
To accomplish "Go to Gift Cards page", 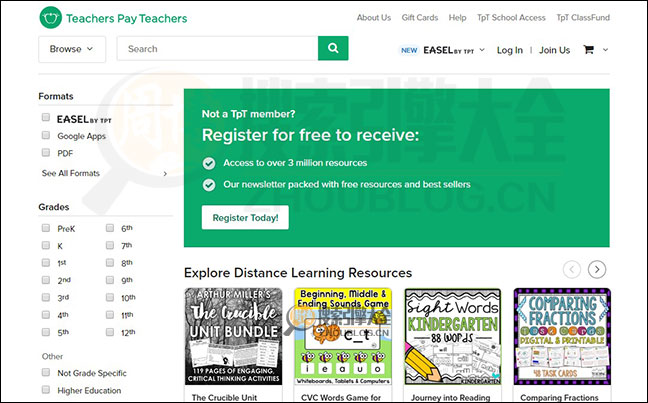I will pos(420,18).
